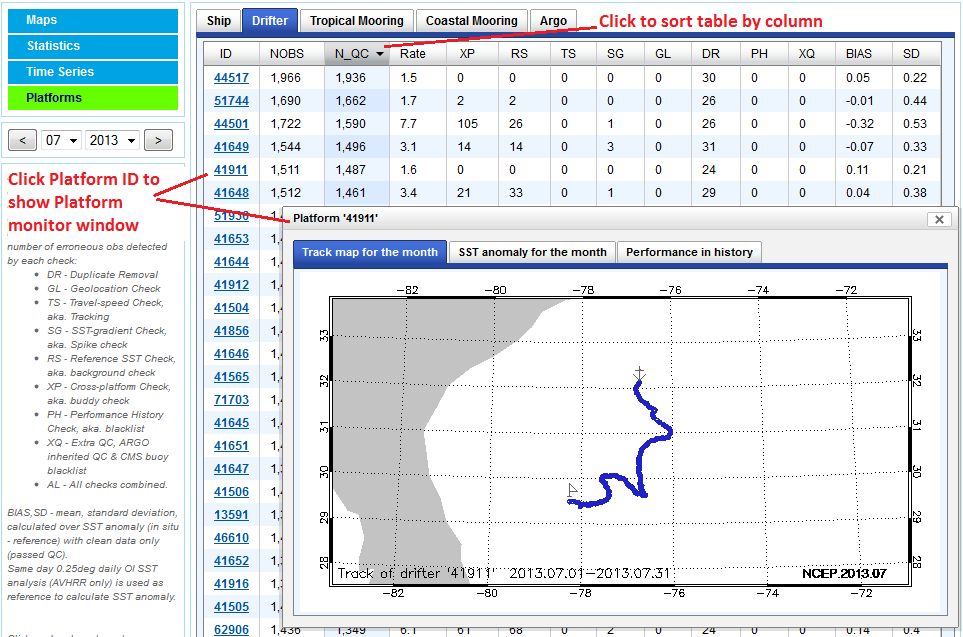Click platform ID 41649 link
This screenshot has height=637, width=963.
(x=231, y=147)
